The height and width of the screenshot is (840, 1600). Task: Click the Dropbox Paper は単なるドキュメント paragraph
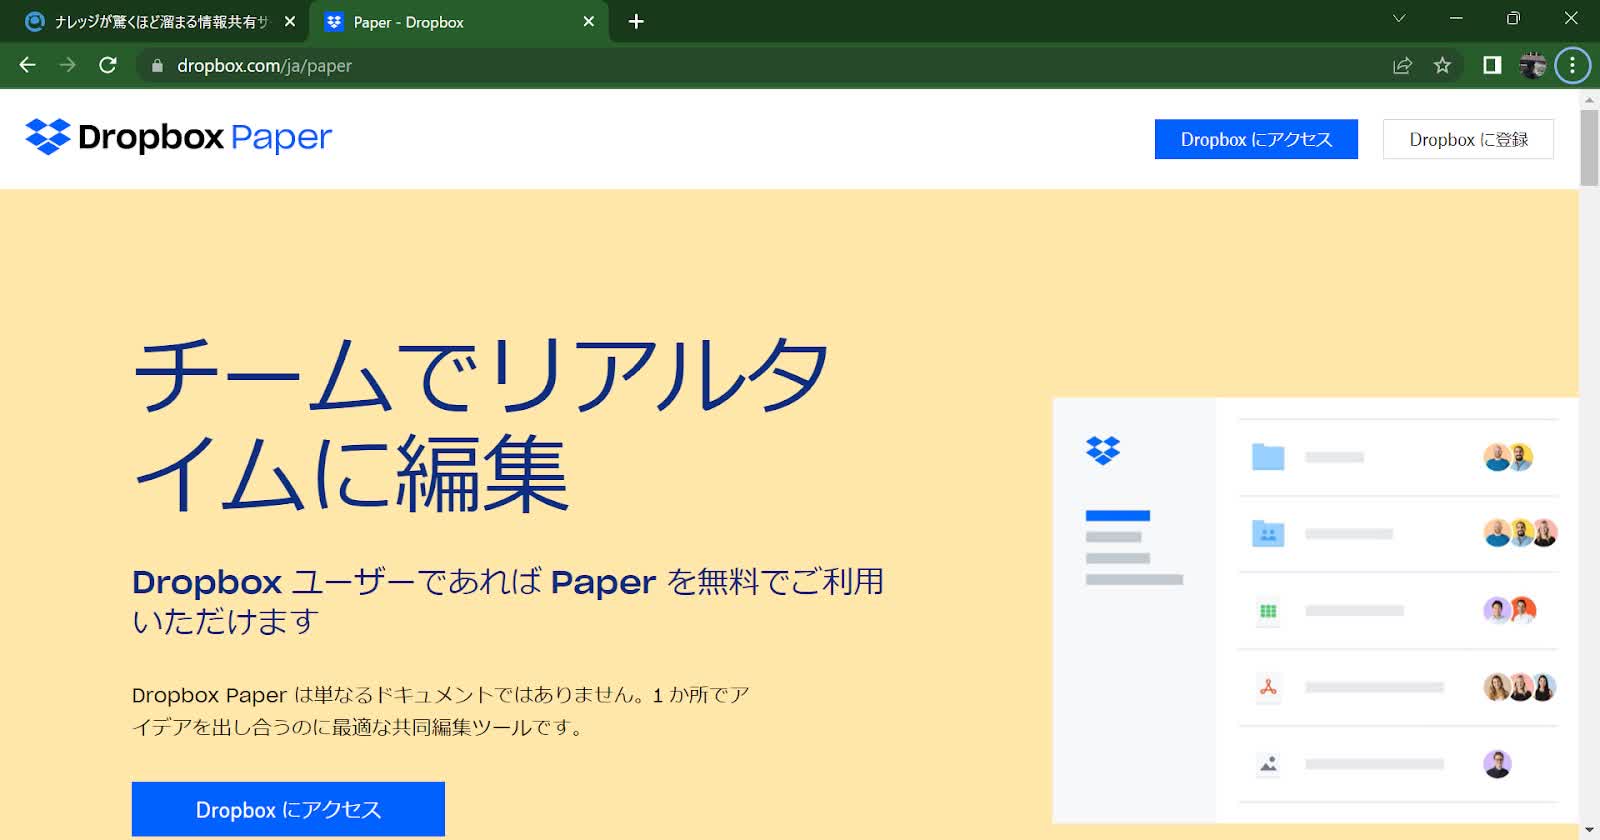click(440, 710)
